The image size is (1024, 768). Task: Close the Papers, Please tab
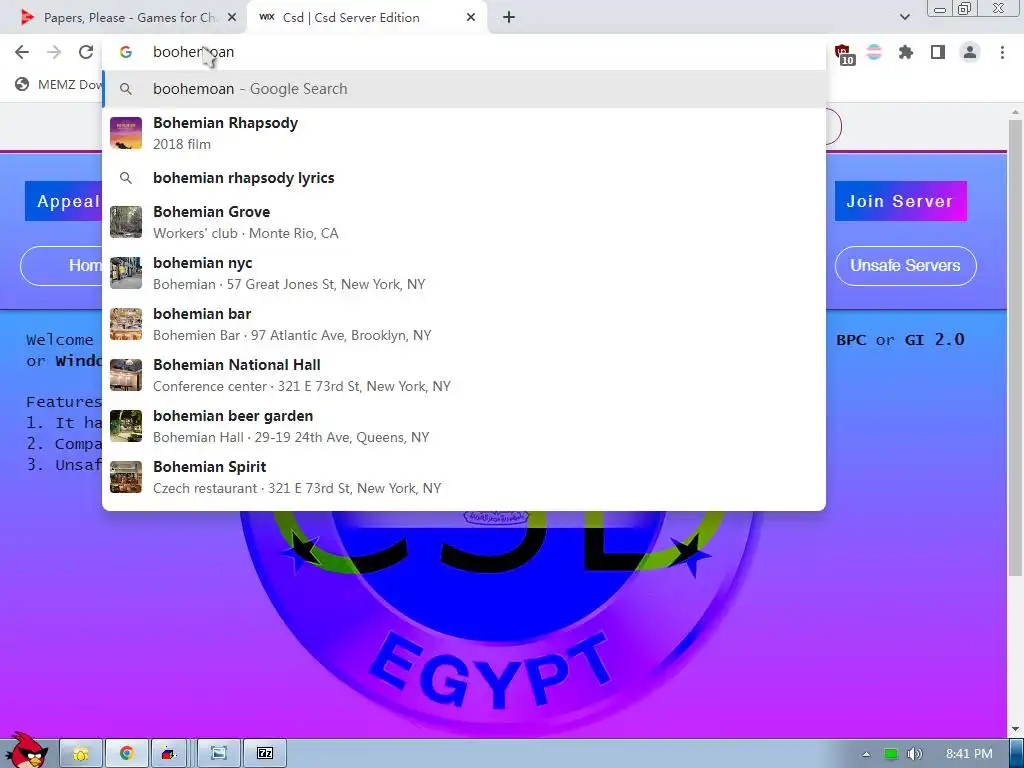pos(232,18)
